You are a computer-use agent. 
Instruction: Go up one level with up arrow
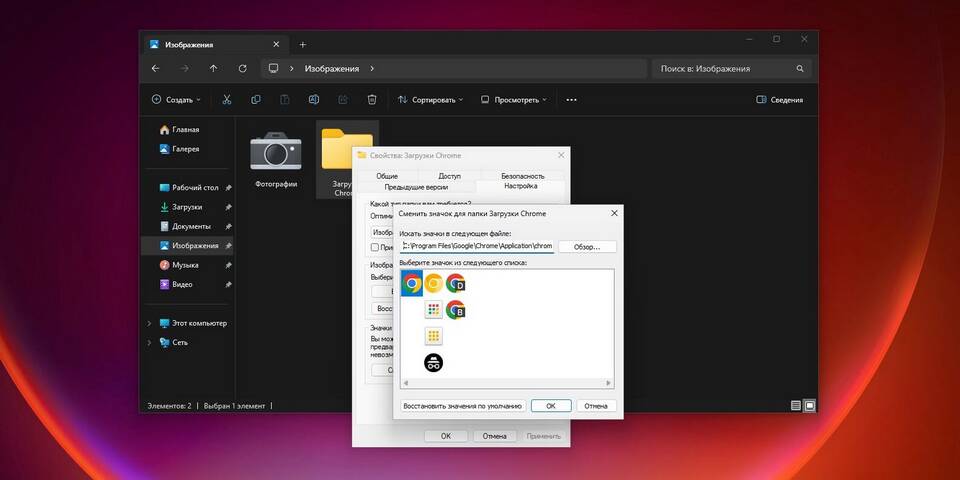[x=213, y=69]
